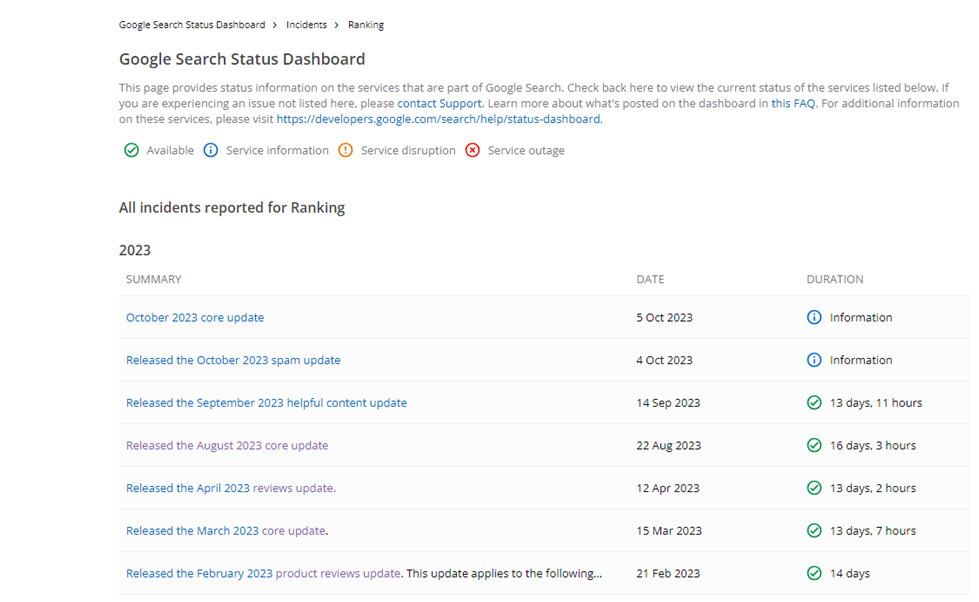Click the chevron after Incidents breadcrumb
Image resolution: width=979 pixels, height=602 pixels.
[337, 25]
